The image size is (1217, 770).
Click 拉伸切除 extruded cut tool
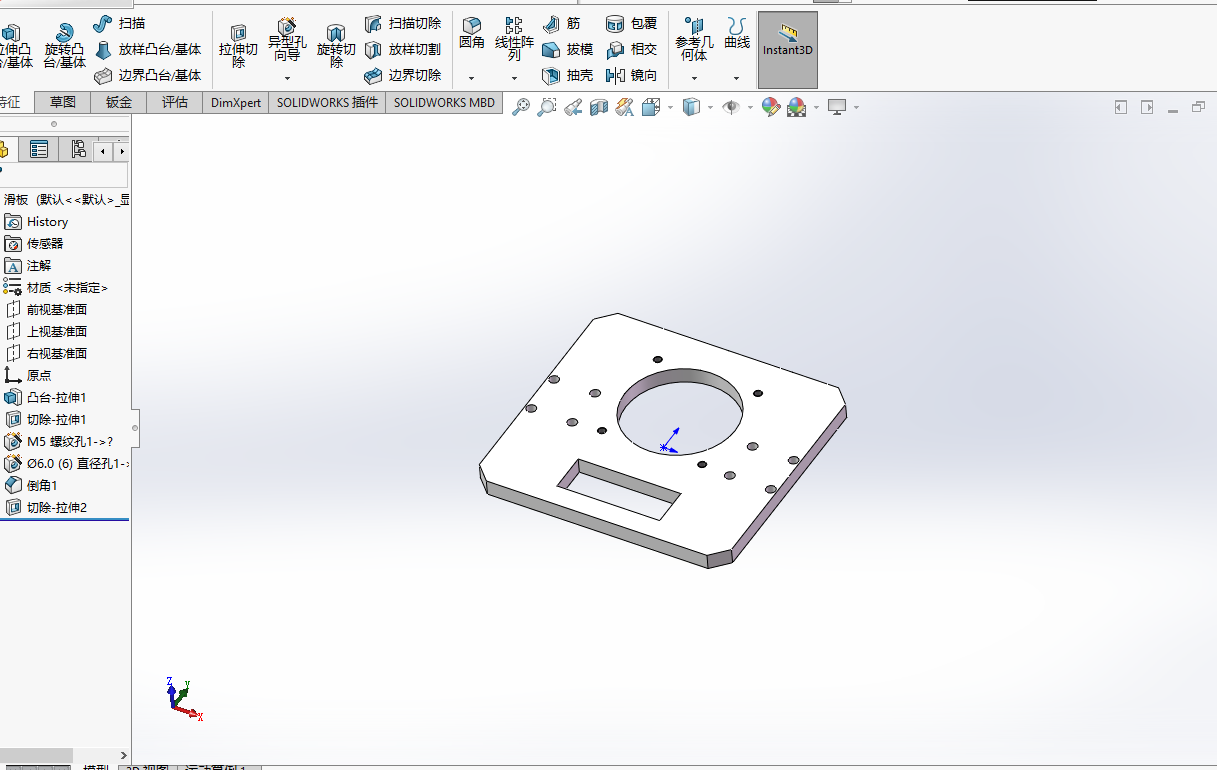pyautogui.click(x=238, y=46)
